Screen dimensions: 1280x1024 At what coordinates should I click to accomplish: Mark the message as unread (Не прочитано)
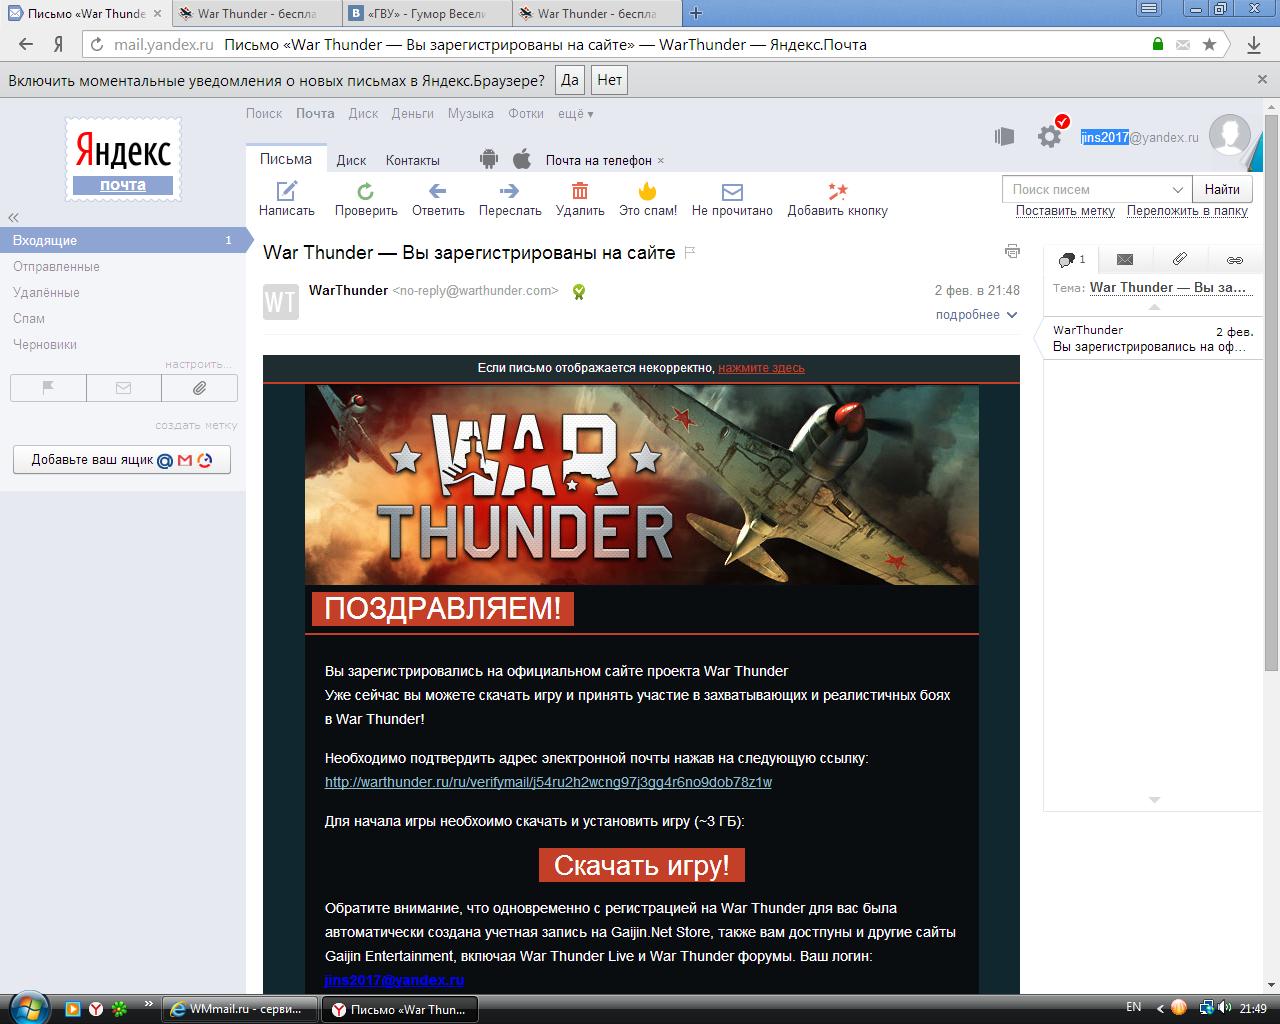click(x=732, y=199)
